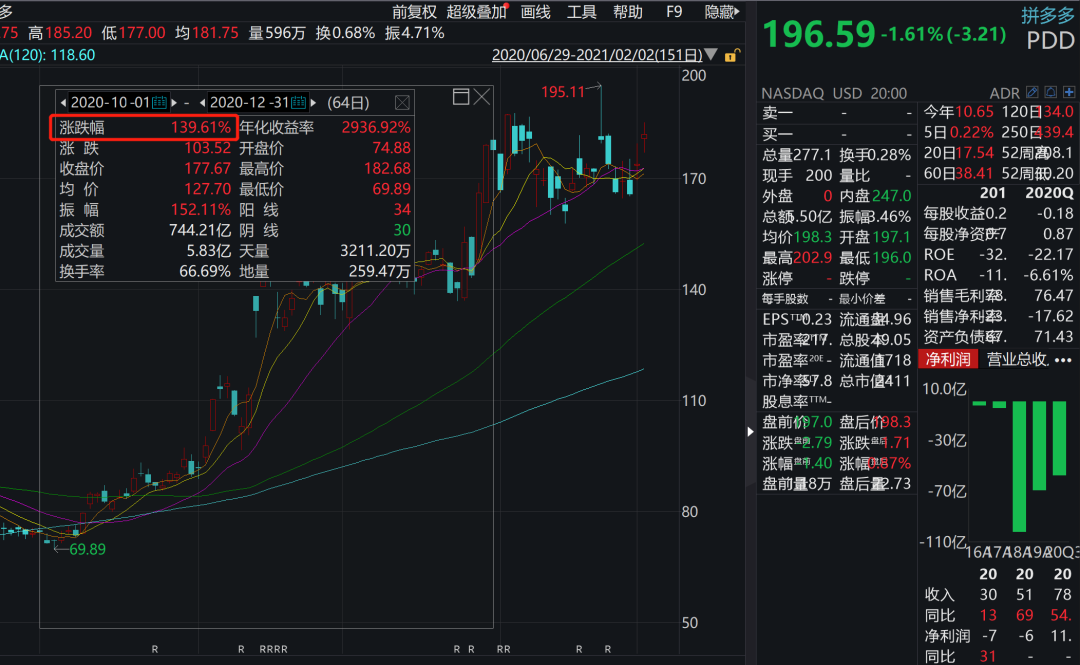Click the 天量 3211.20万 value
1080x665 pixels.
point(375,252)
